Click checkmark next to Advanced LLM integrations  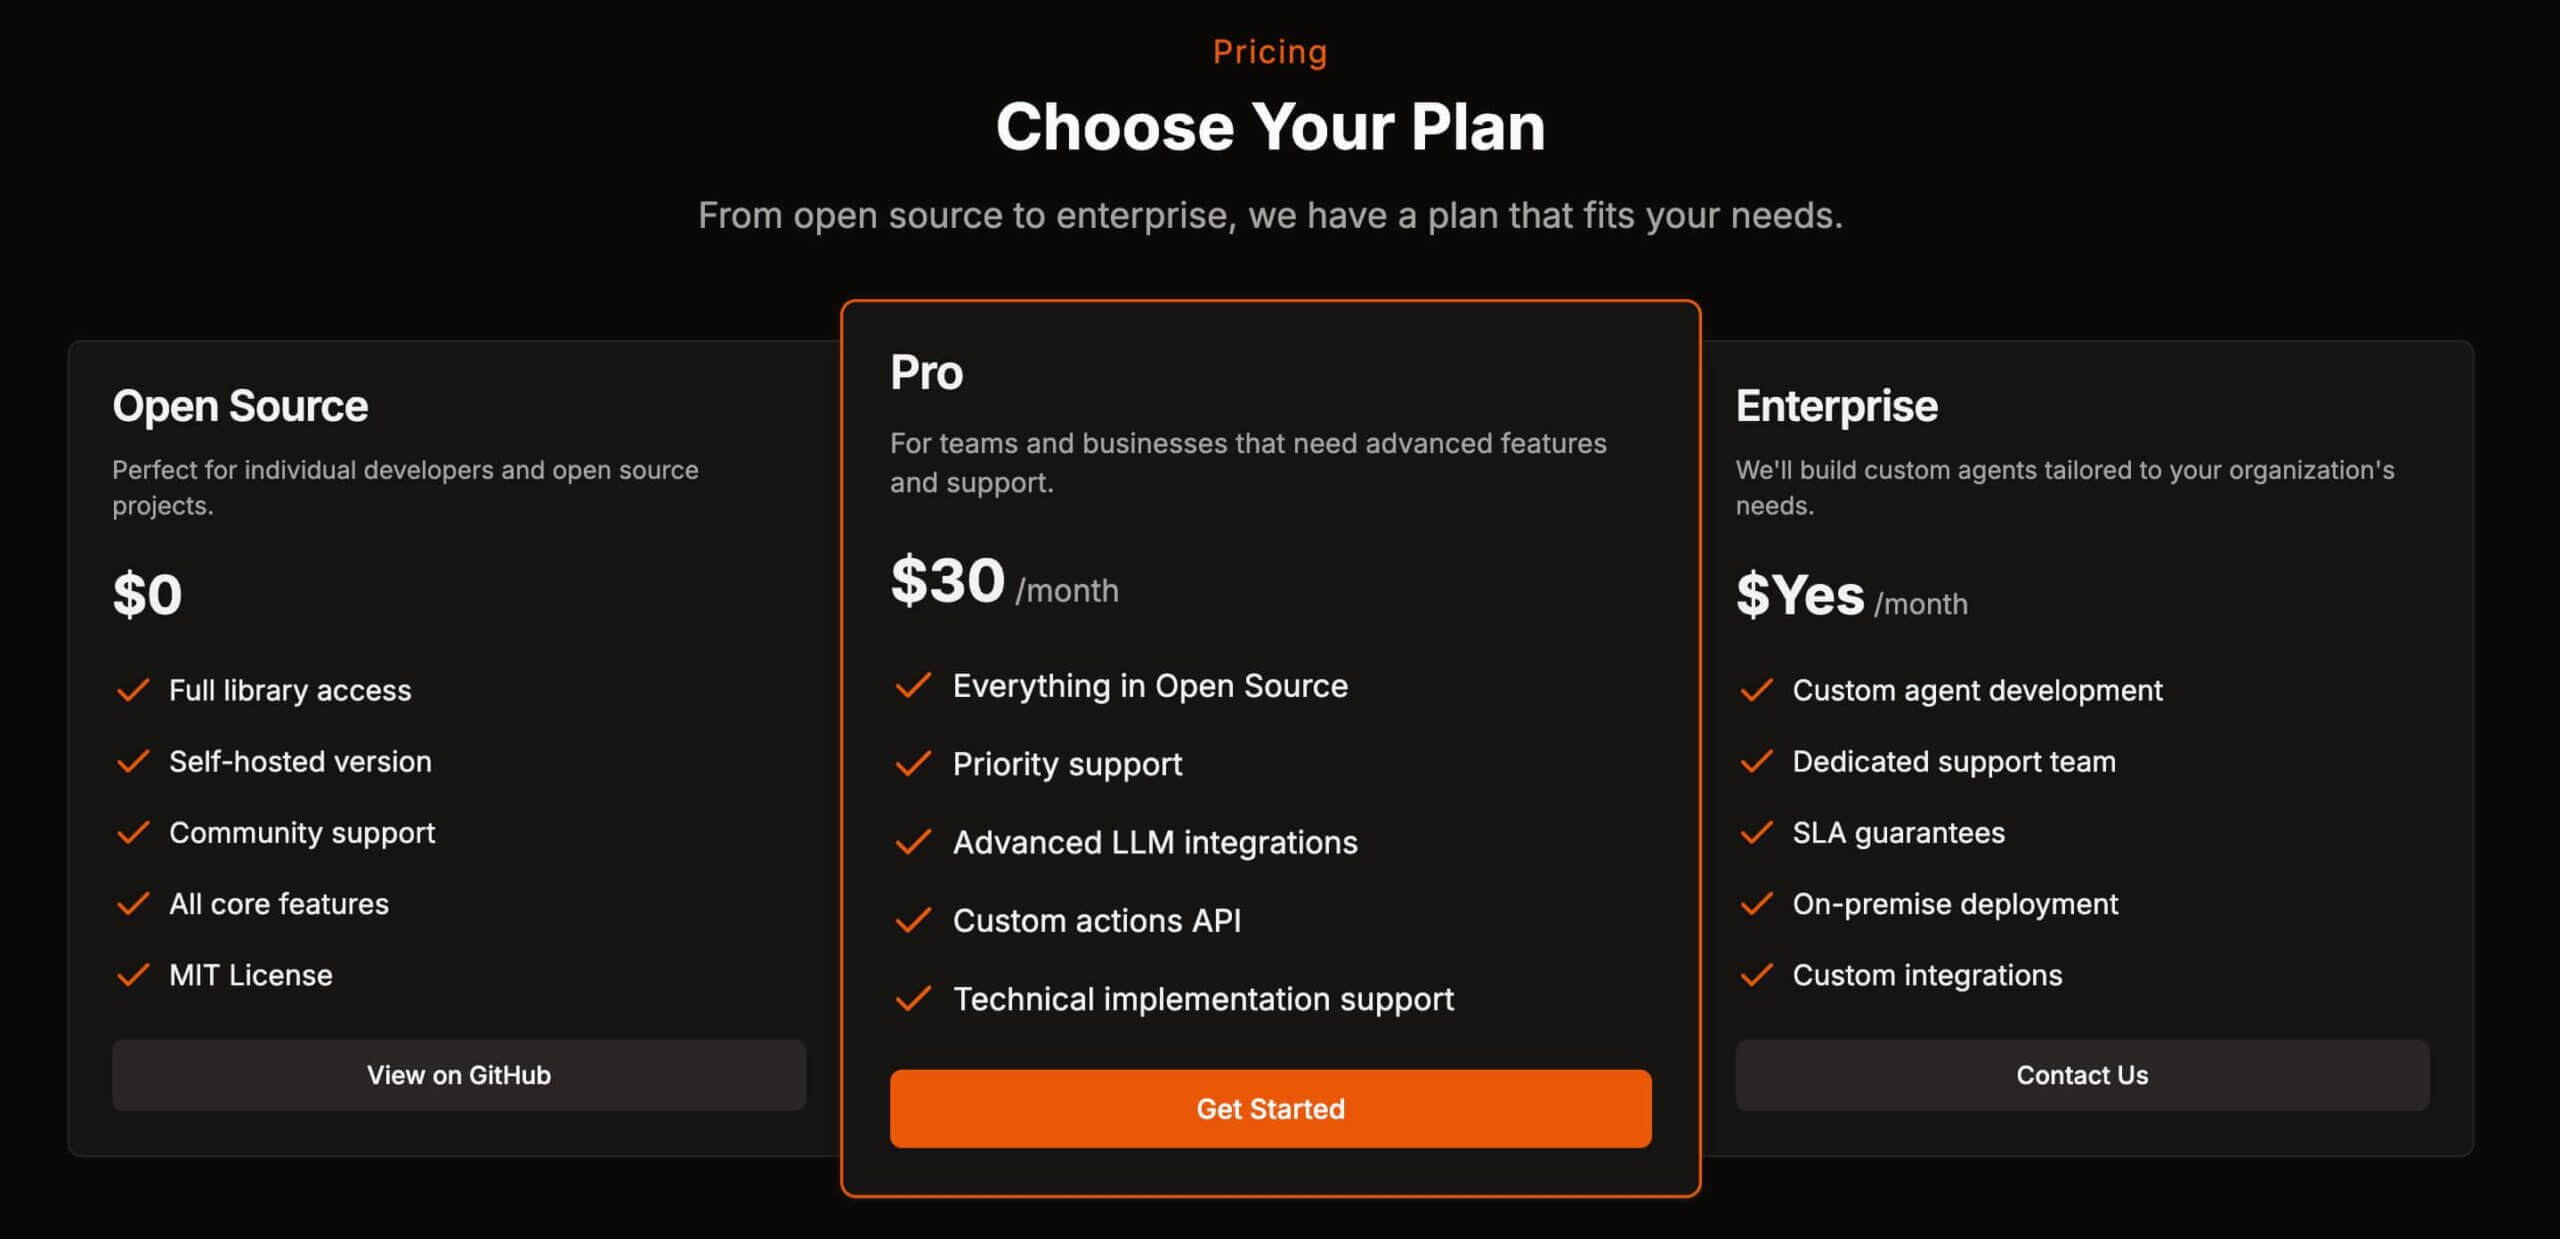tap(913, 842)
